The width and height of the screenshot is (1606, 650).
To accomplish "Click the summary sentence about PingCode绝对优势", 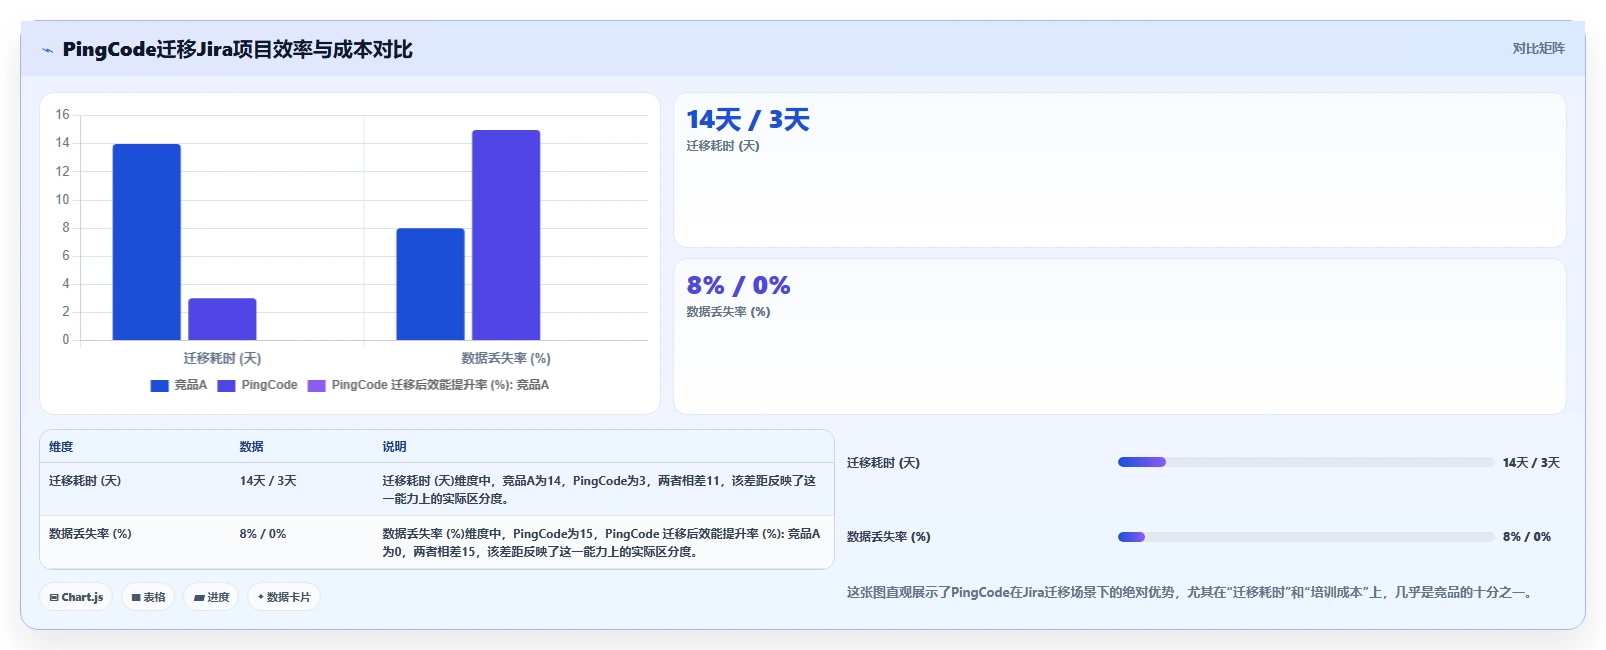I will pyautogui.click(x=1192, y=593).
